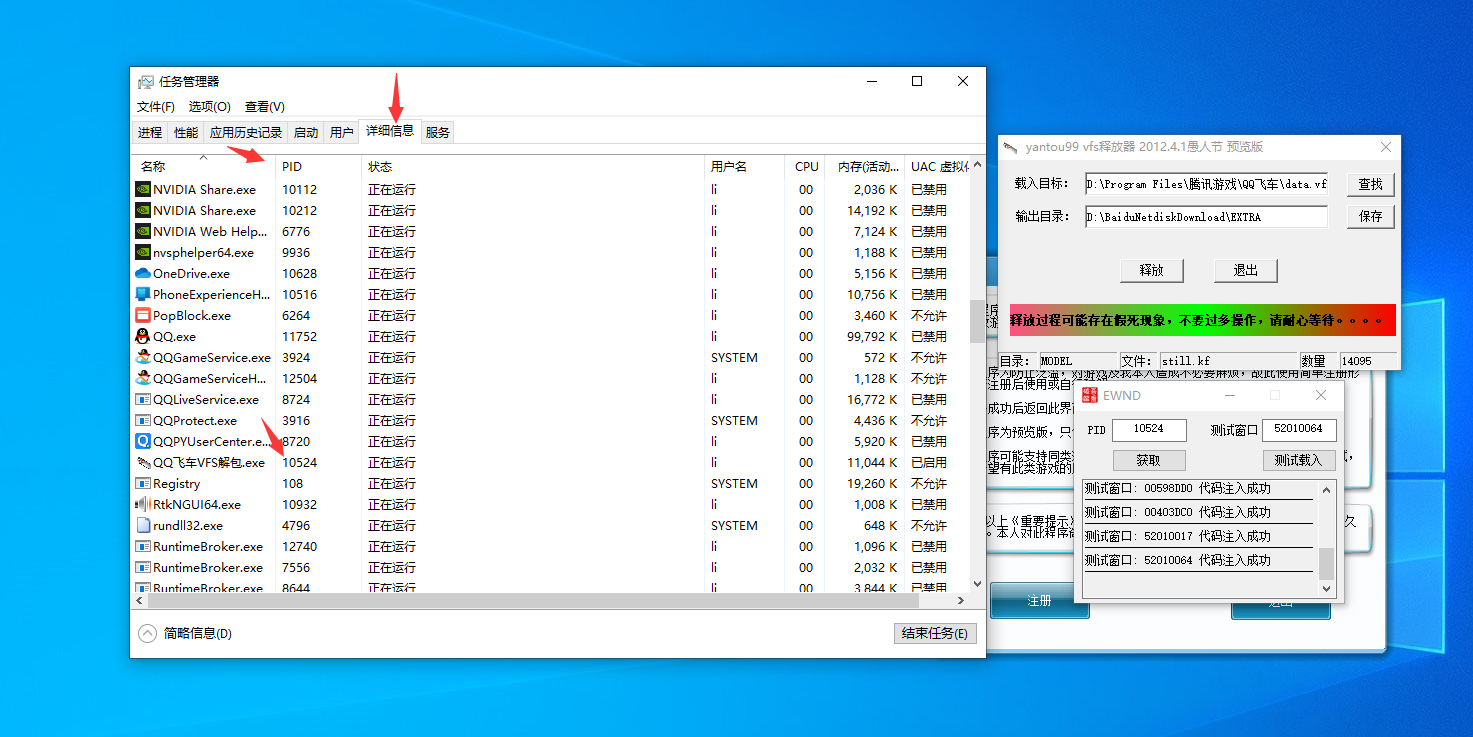Screen dimensions: 1473x737
Task: Select log entry 00598DD0 代码注入成功
Action: click(x=1198, y=488)
